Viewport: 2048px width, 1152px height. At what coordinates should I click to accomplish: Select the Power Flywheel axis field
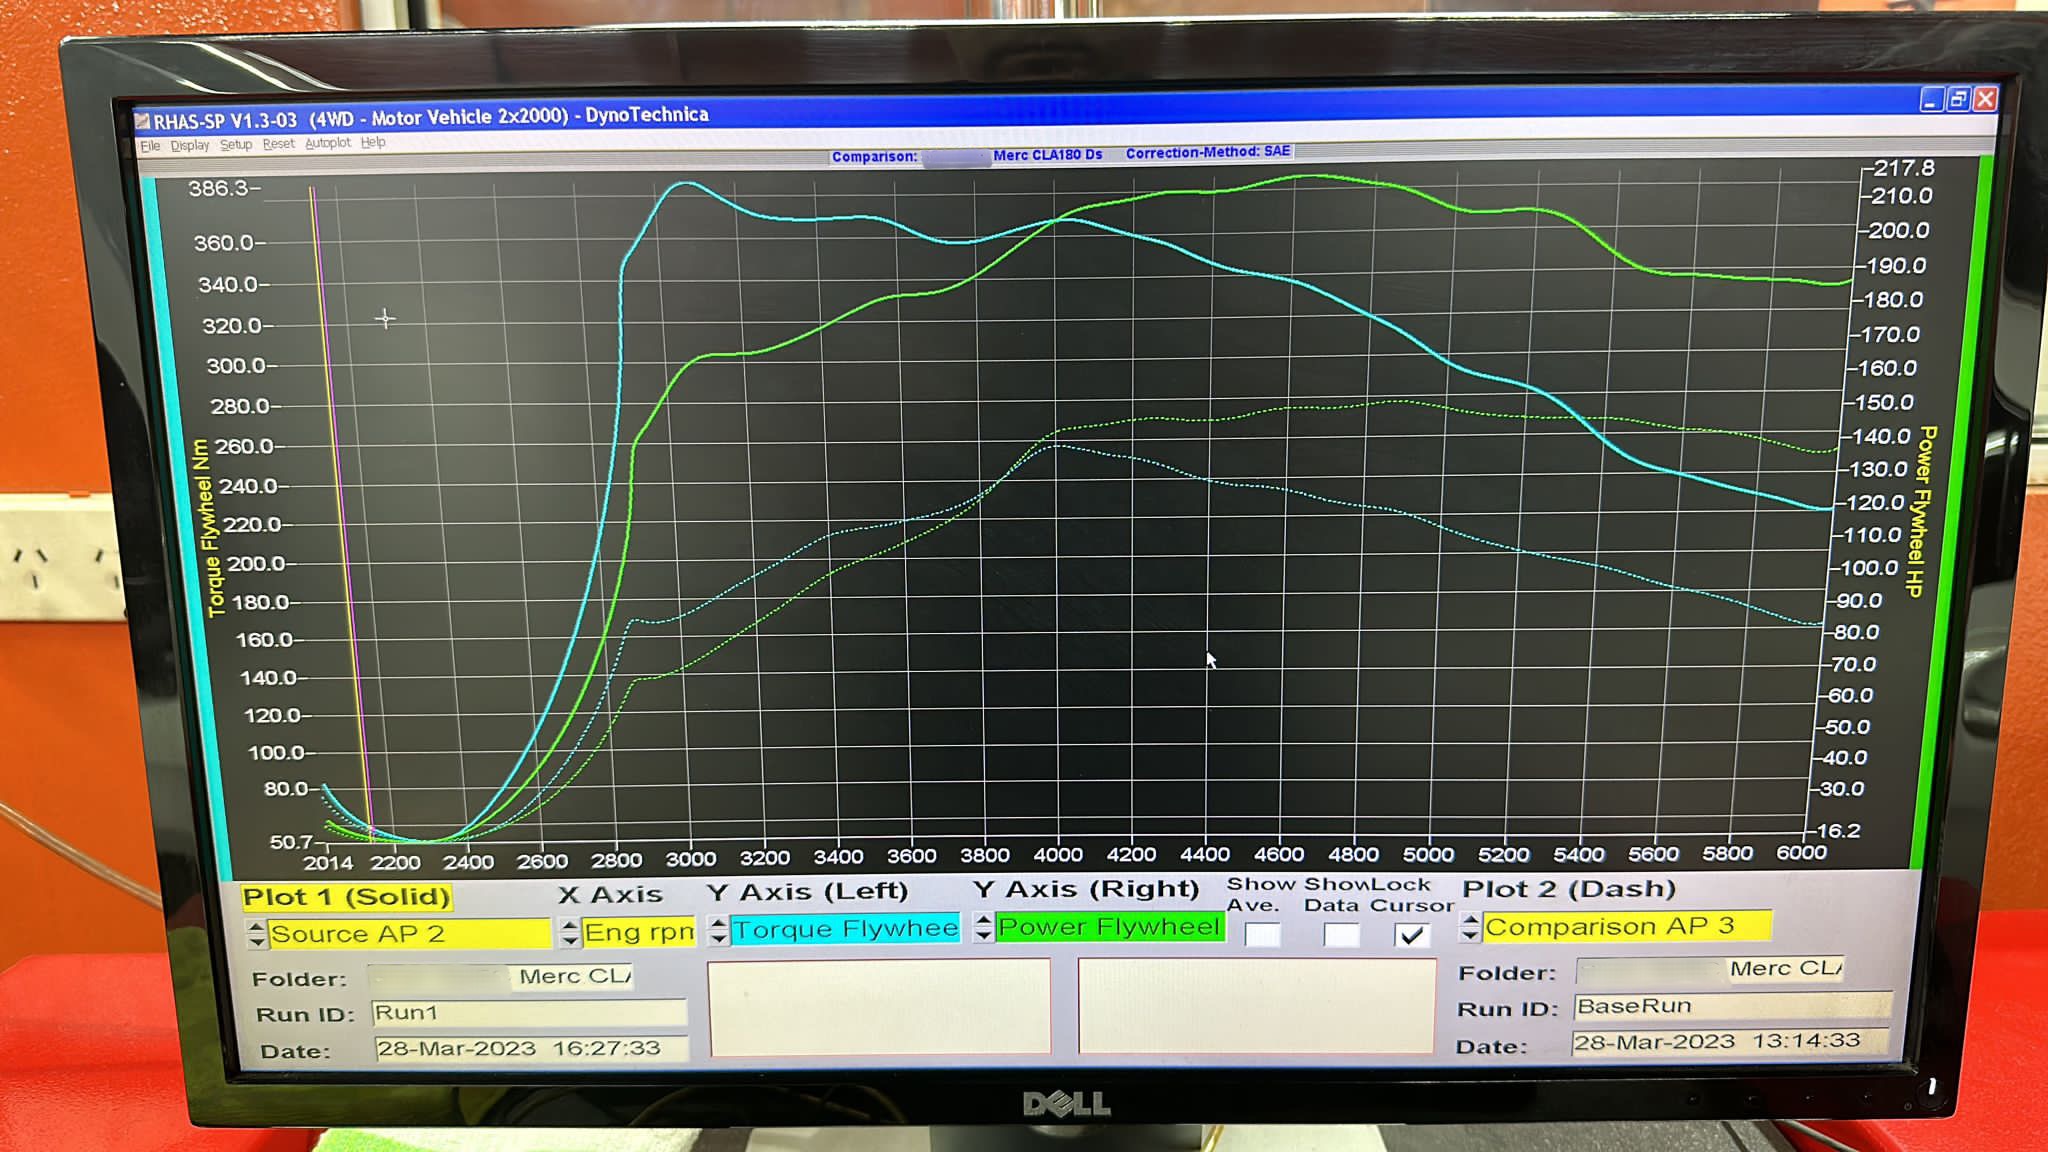(x=1109, y=927)
